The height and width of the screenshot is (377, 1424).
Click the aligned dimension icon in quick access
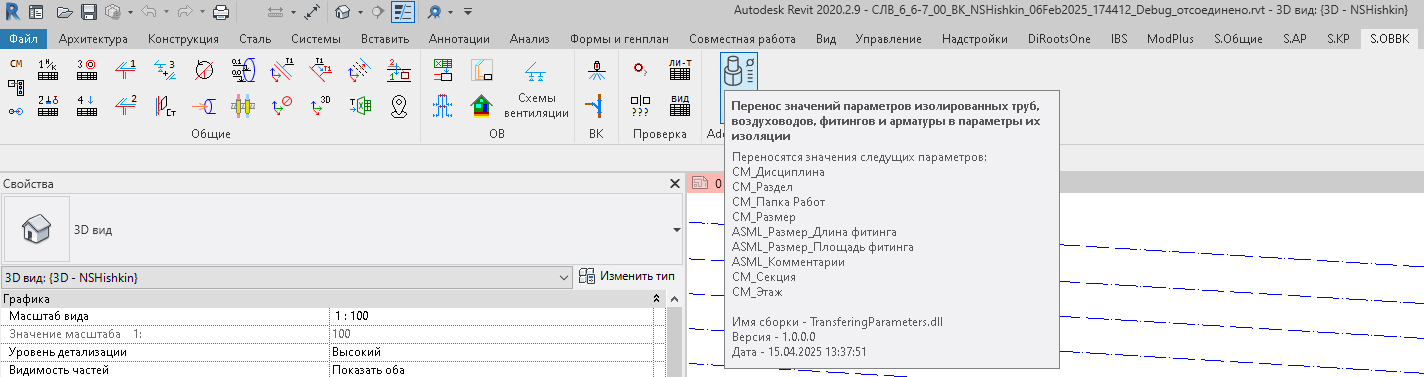tap(311, 13)
